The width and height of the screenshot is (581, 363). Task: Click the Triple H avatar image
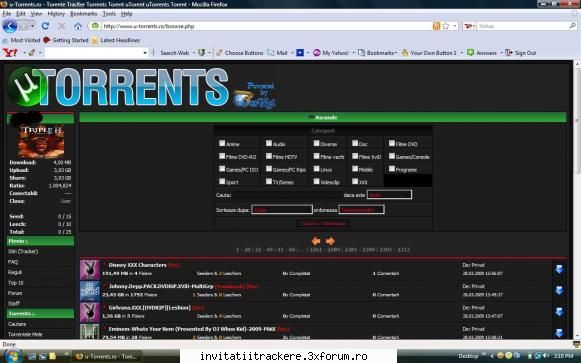[41, 141]
